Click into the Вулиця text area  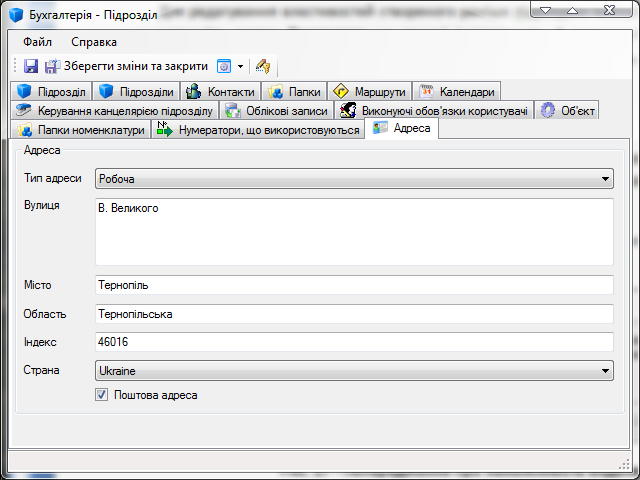[354, 232]
